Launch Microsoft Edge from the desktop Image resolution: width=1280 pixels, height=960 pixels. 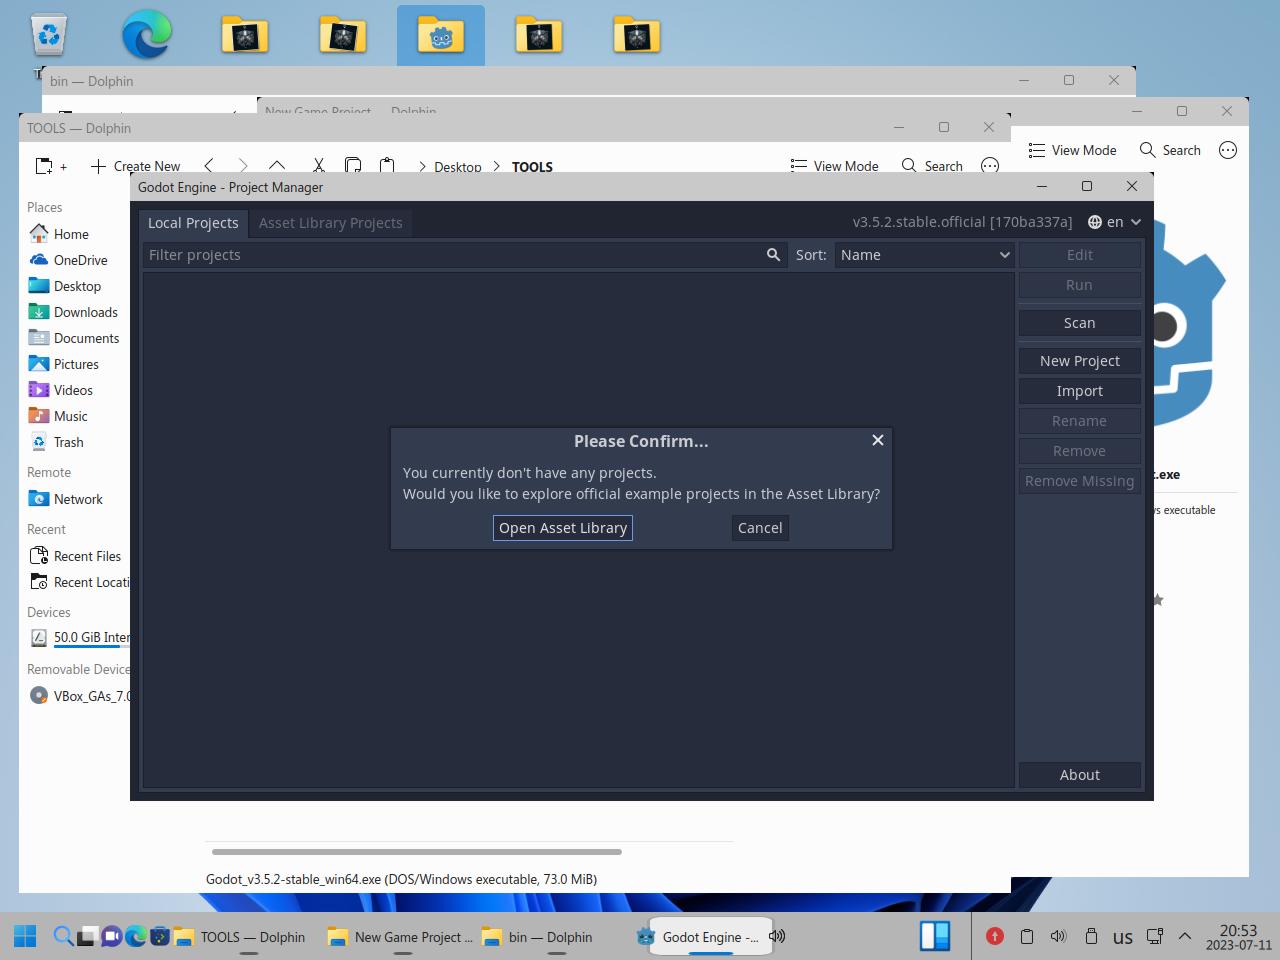click(146, 35)
